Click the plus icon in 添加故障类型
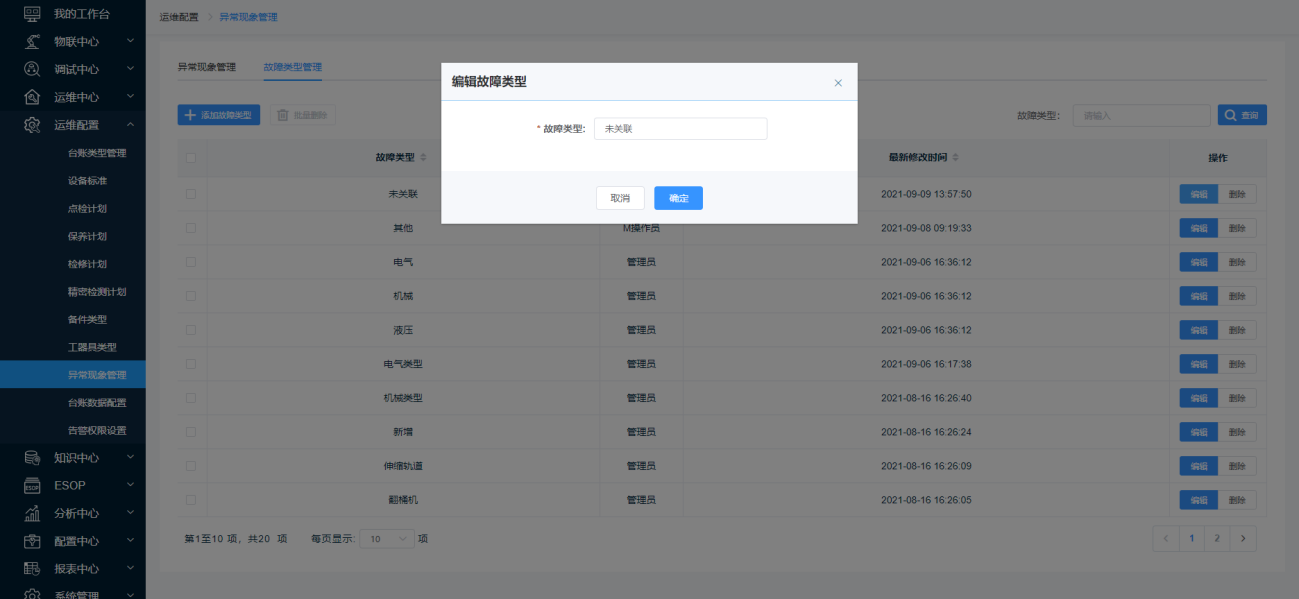 click(190, 115)
